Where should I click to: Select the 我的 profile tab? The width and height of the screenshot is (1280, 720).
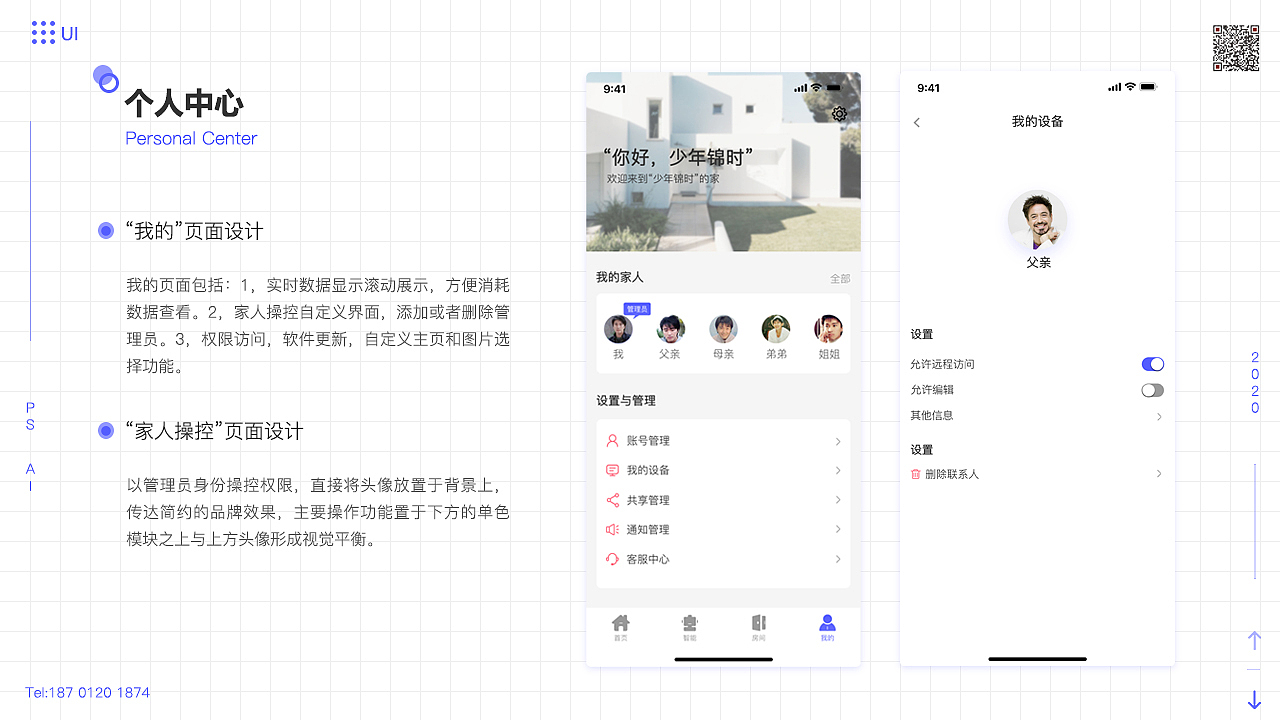827,628
